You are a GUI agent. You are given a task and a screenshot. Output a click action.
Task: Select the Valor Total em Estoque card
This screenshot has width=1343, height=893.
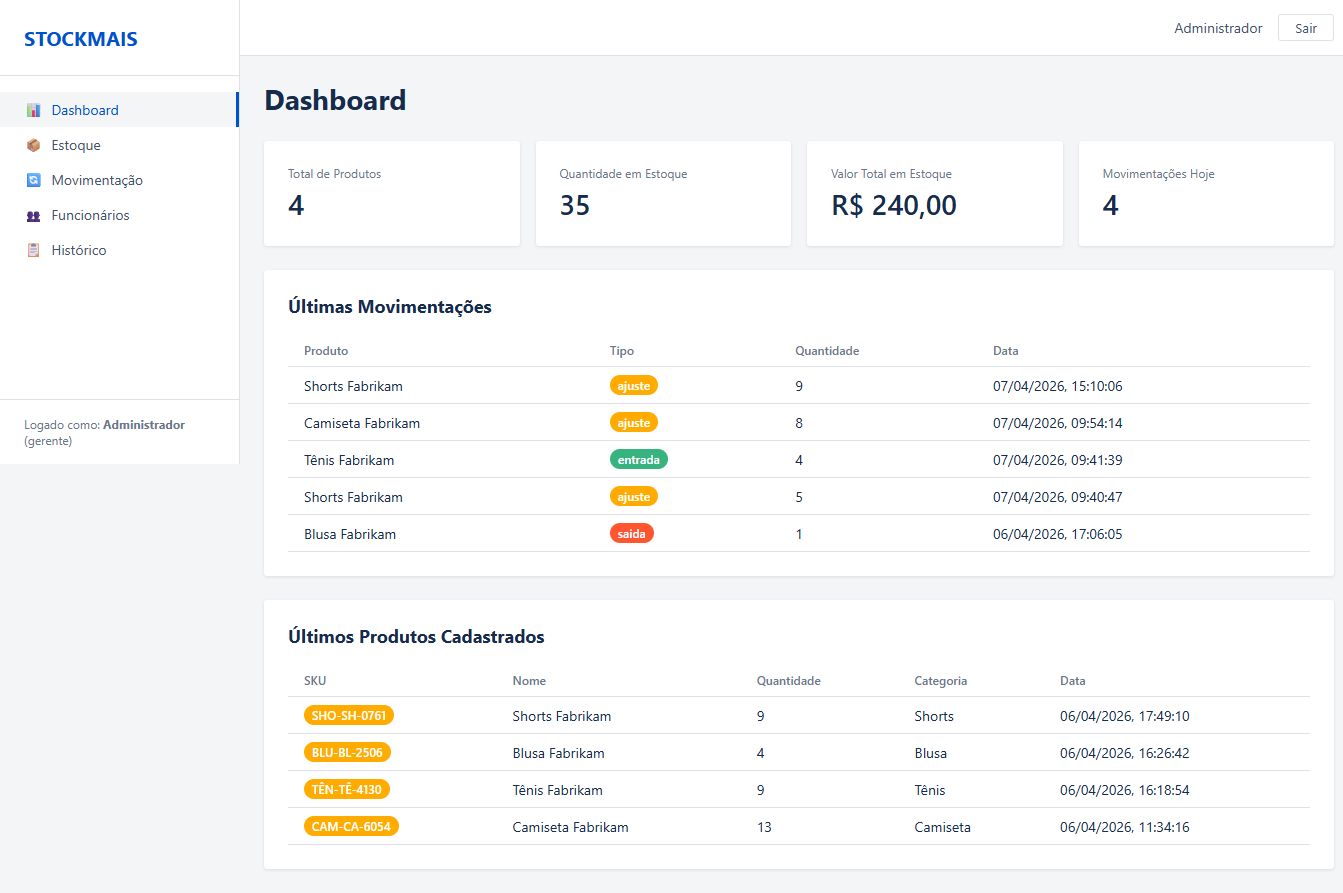[934, 193]
